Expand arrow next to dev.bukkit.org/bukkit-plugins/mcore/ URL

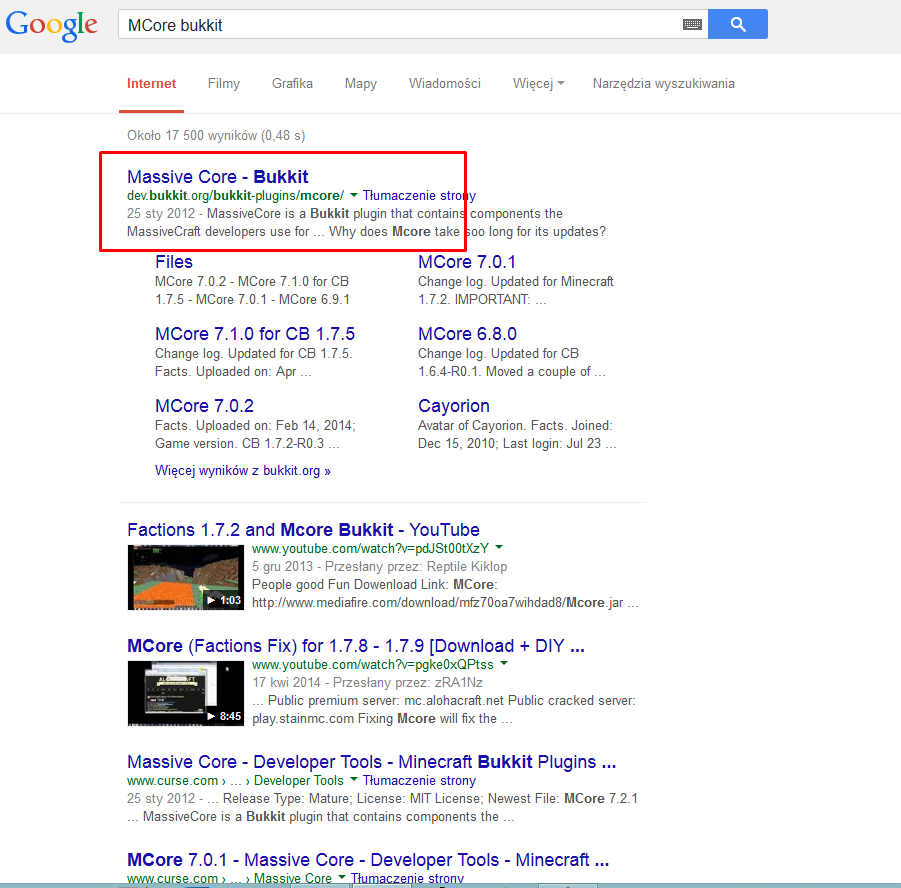354,195
